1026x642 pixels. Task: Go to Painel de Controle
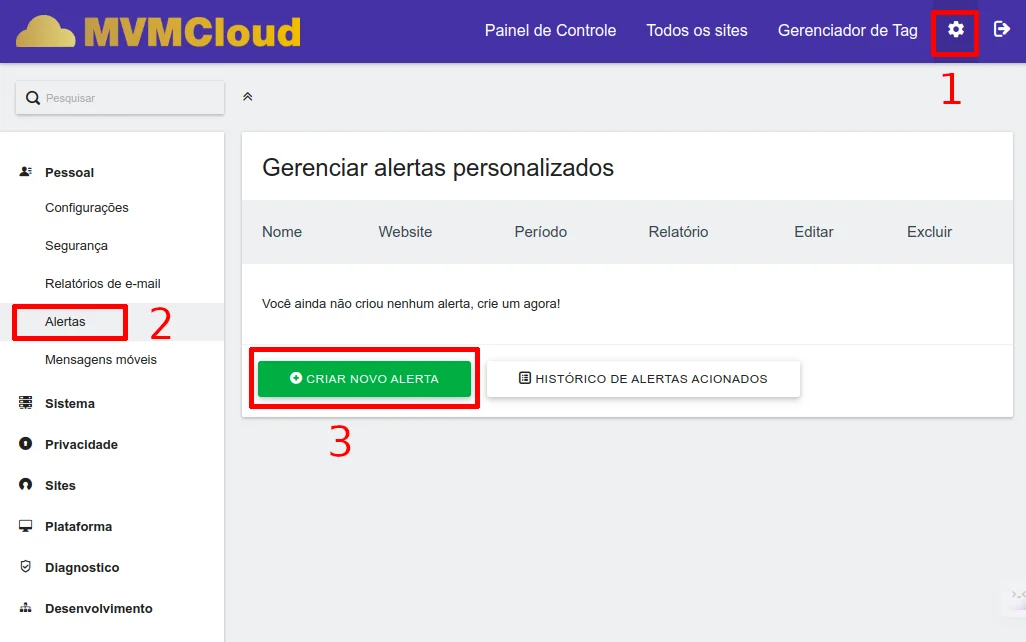[550, 31]
